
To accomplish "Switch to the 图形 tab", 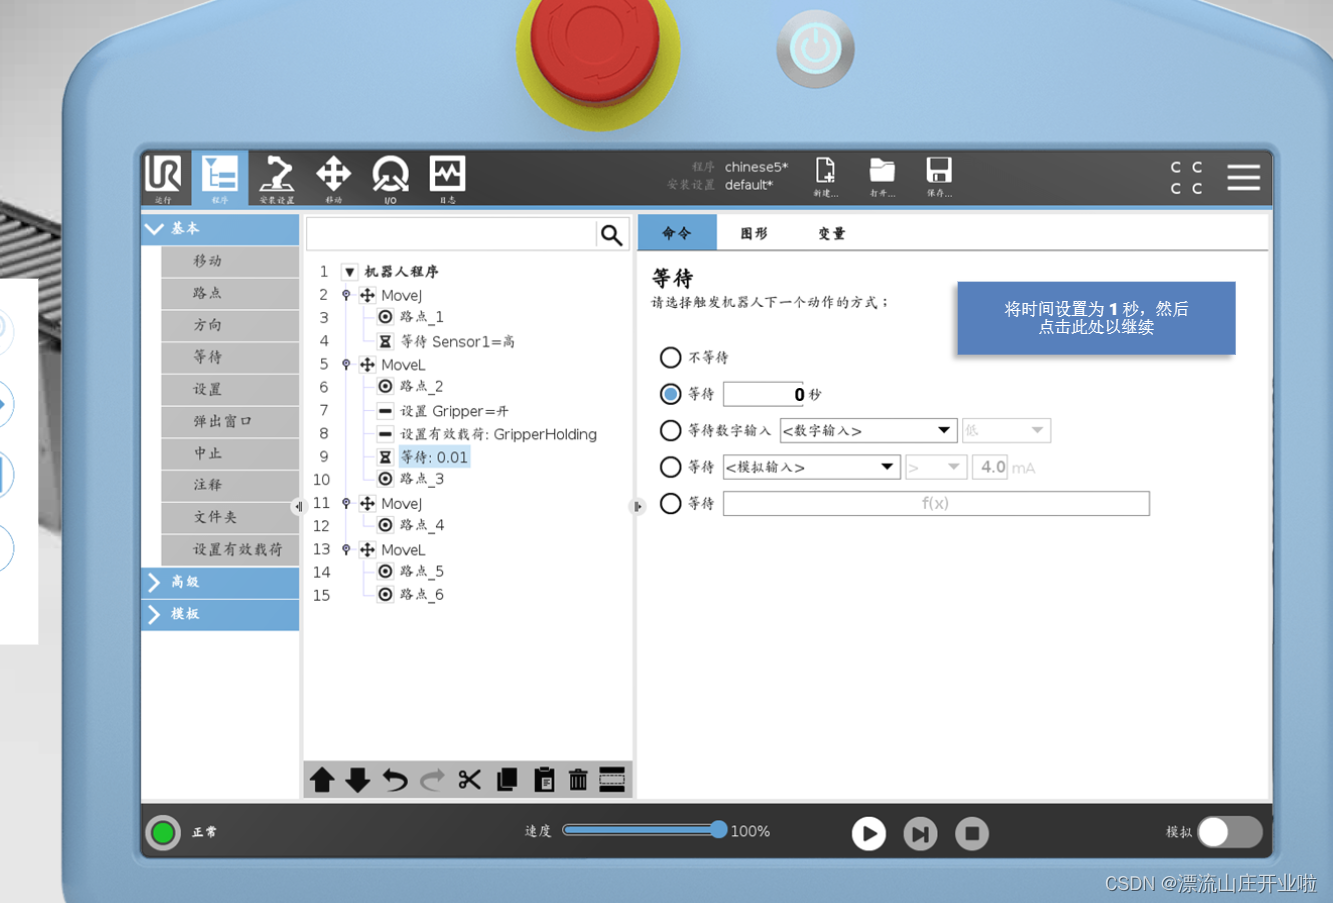I will pyautogui.click(x=754, y=233).
